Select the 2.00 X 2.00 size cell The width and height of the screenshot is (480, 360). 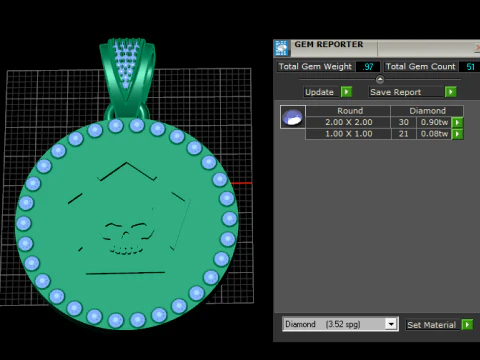[x=349, y=122]
